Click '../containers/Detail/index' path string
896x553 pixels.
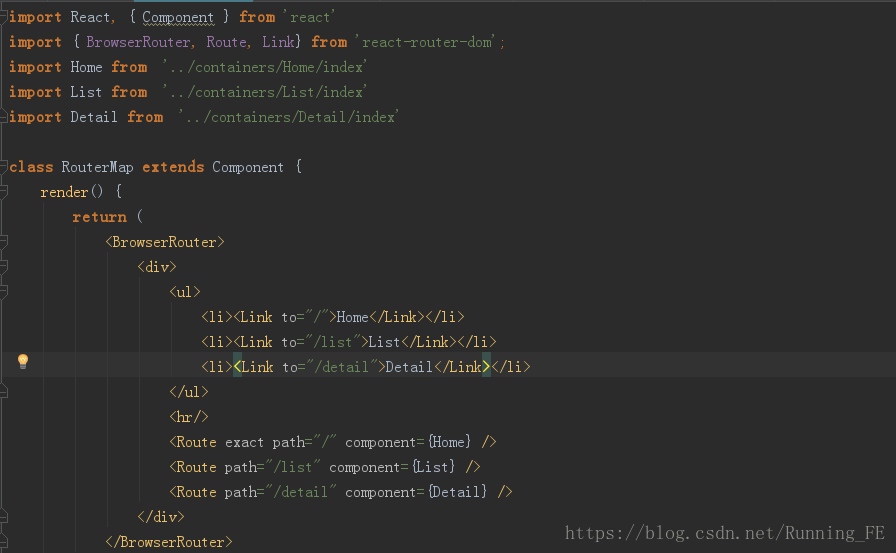point(288,117)
